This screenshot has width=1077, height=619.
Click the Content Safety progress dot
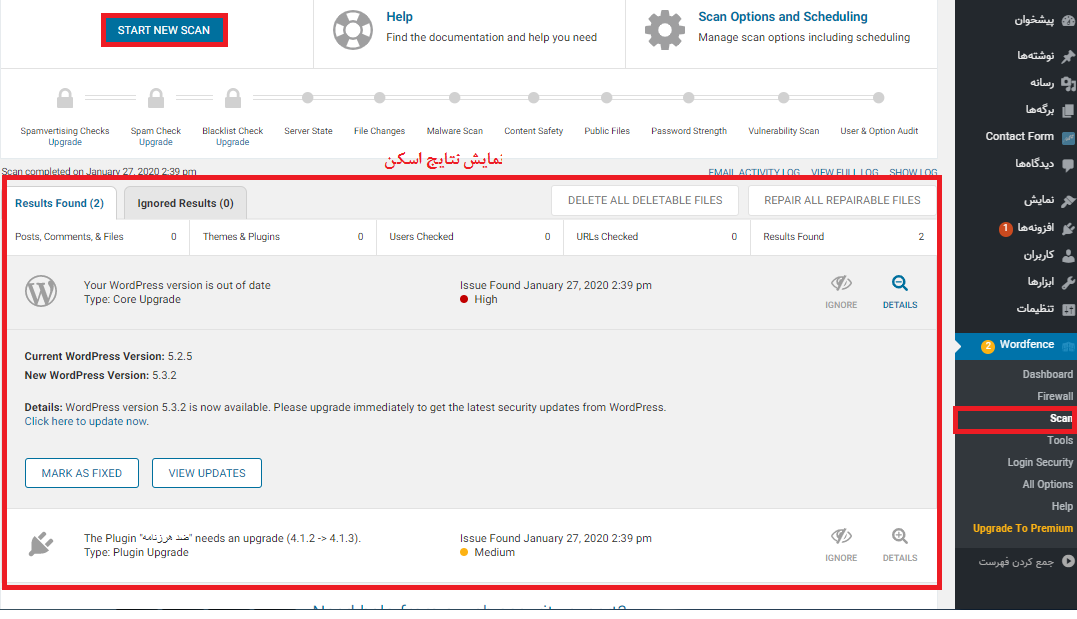534,98
